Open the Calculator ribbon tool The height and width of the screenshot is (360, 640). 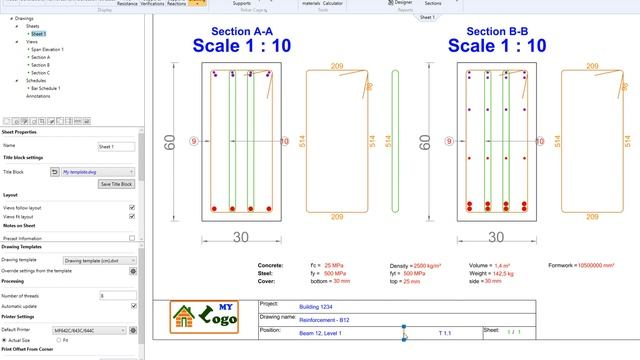[x=333, y=3]
